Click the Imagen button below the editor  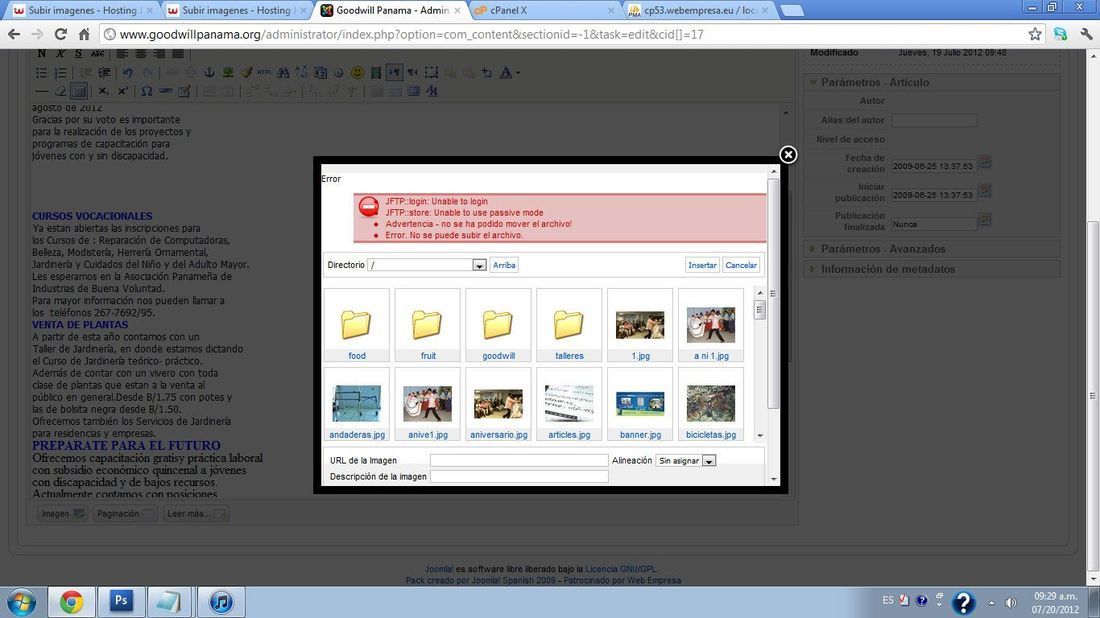click(x=62, y=513)
